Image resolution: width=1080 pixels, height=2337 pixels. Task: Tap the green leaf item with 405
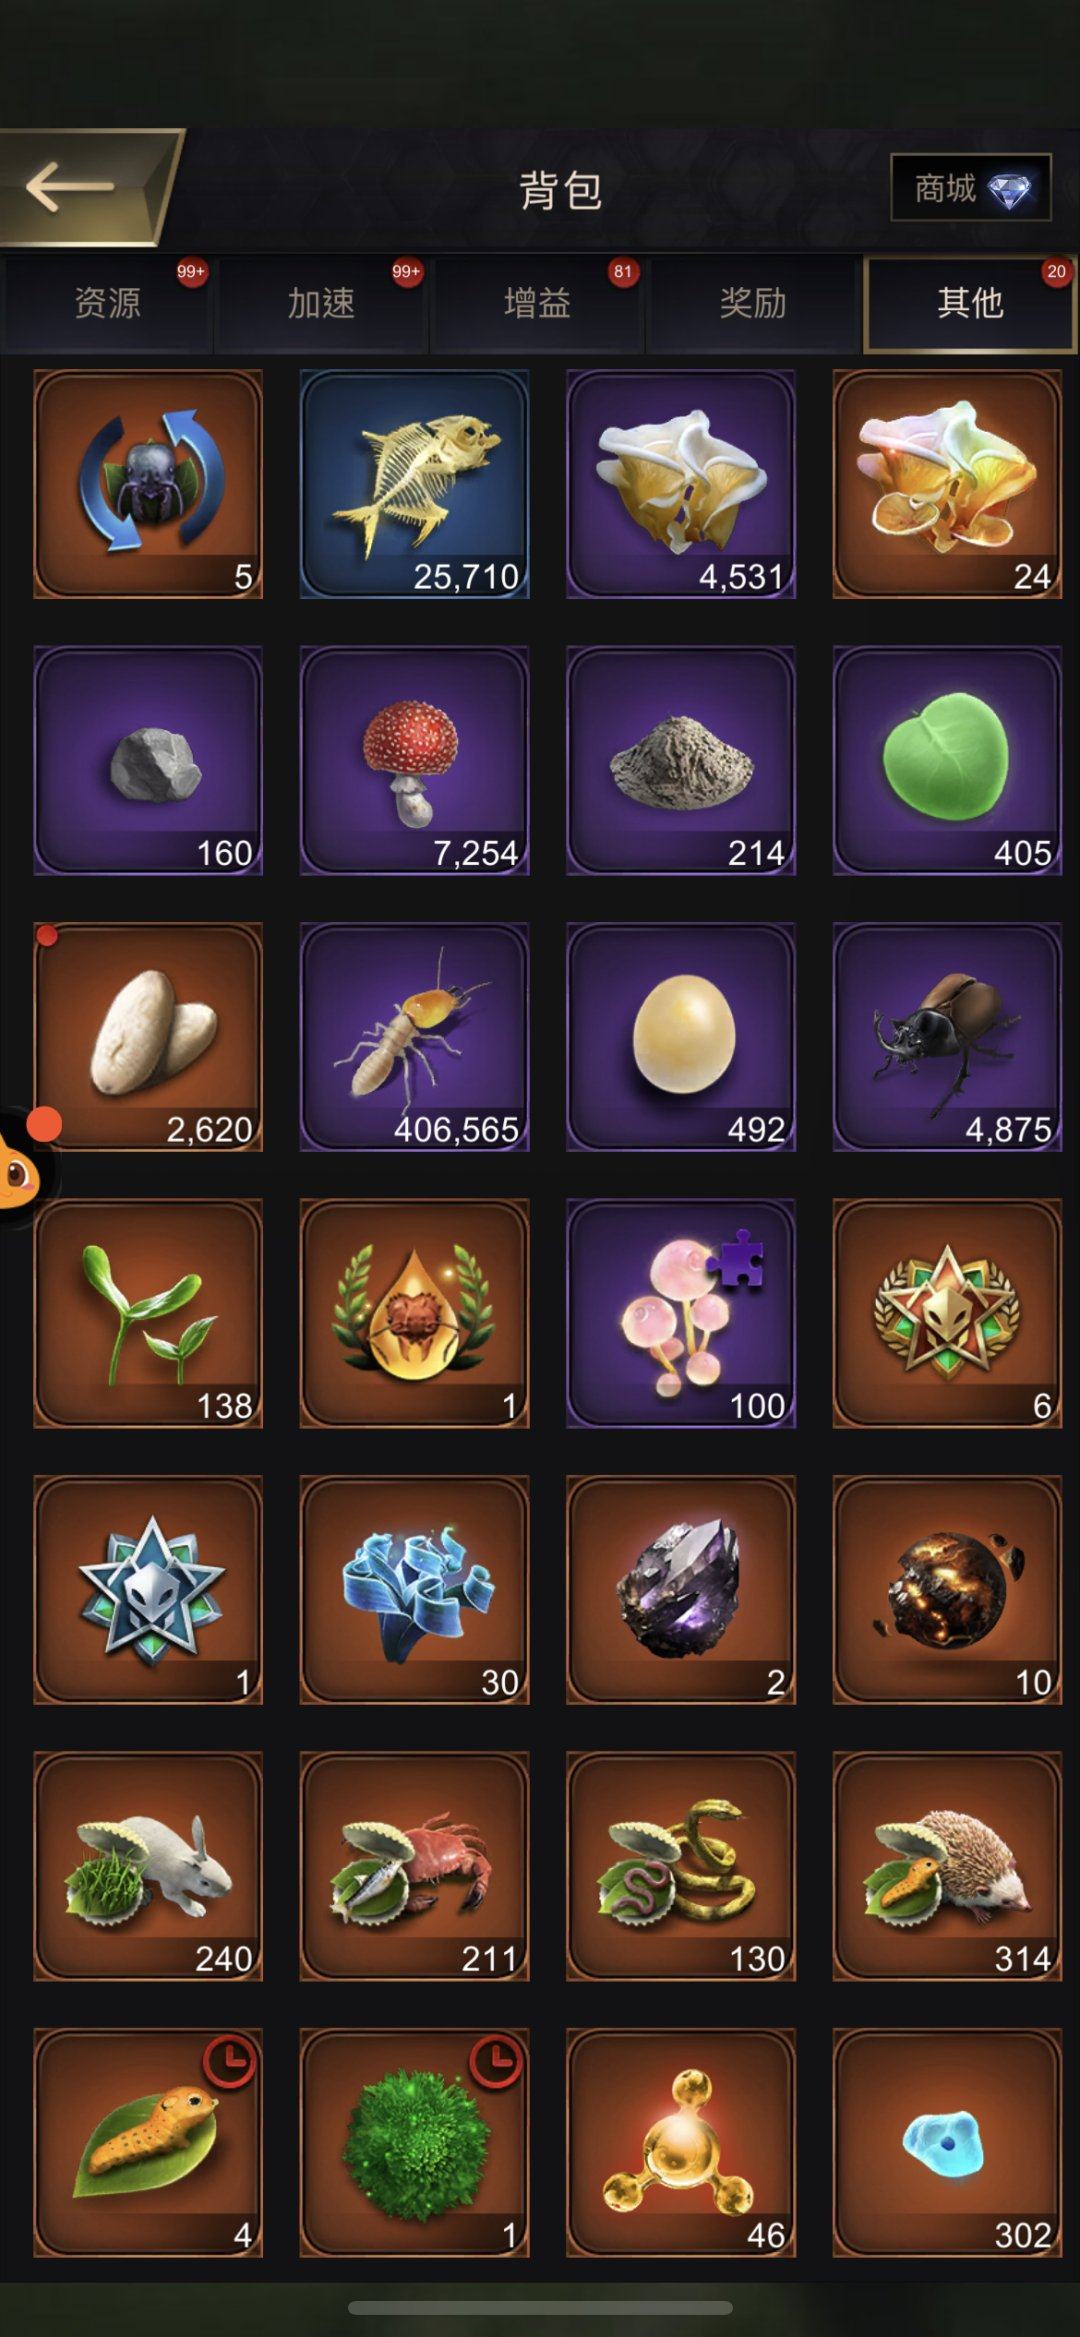pos(947,760)
